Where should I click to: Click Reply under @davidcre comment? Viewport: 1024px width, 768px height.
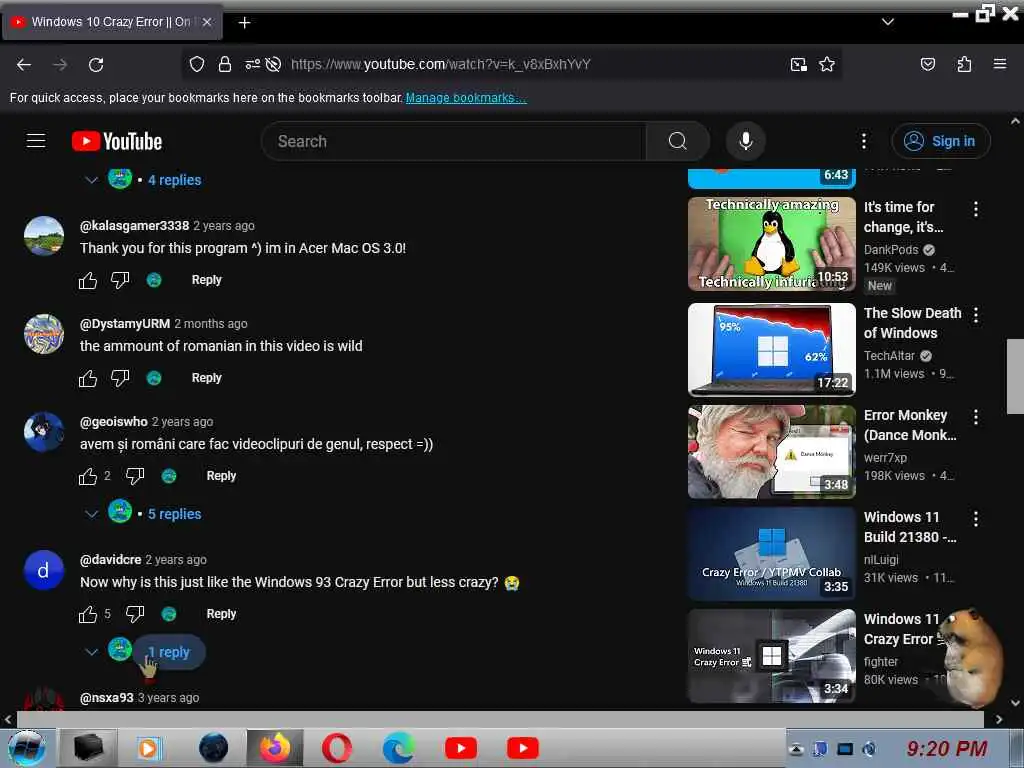pos(221,614)
